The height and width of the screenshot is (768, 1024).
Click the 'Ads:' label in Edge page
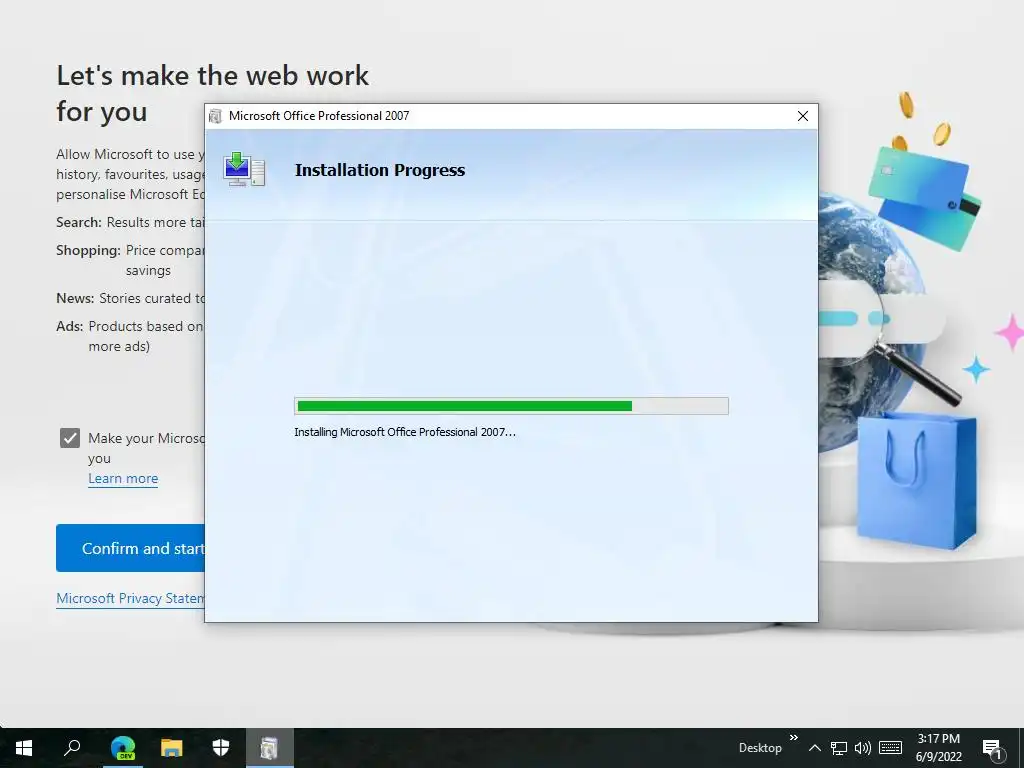tap(70, 326)
